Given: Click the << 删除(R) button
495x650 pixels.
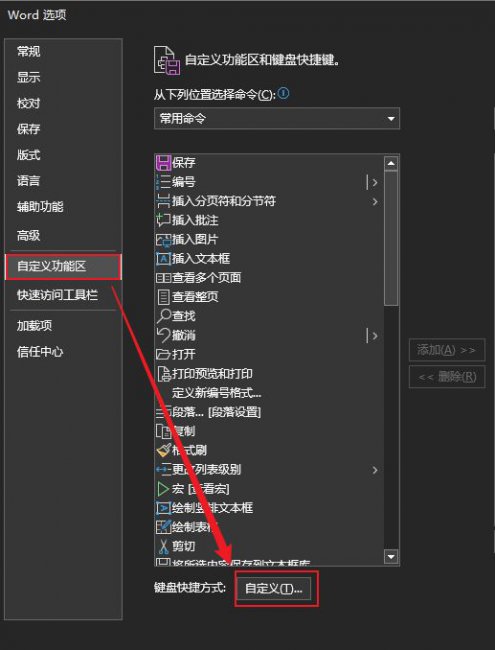Looking at the screenshot, I should pyautogui.click(x=446, y=377).
